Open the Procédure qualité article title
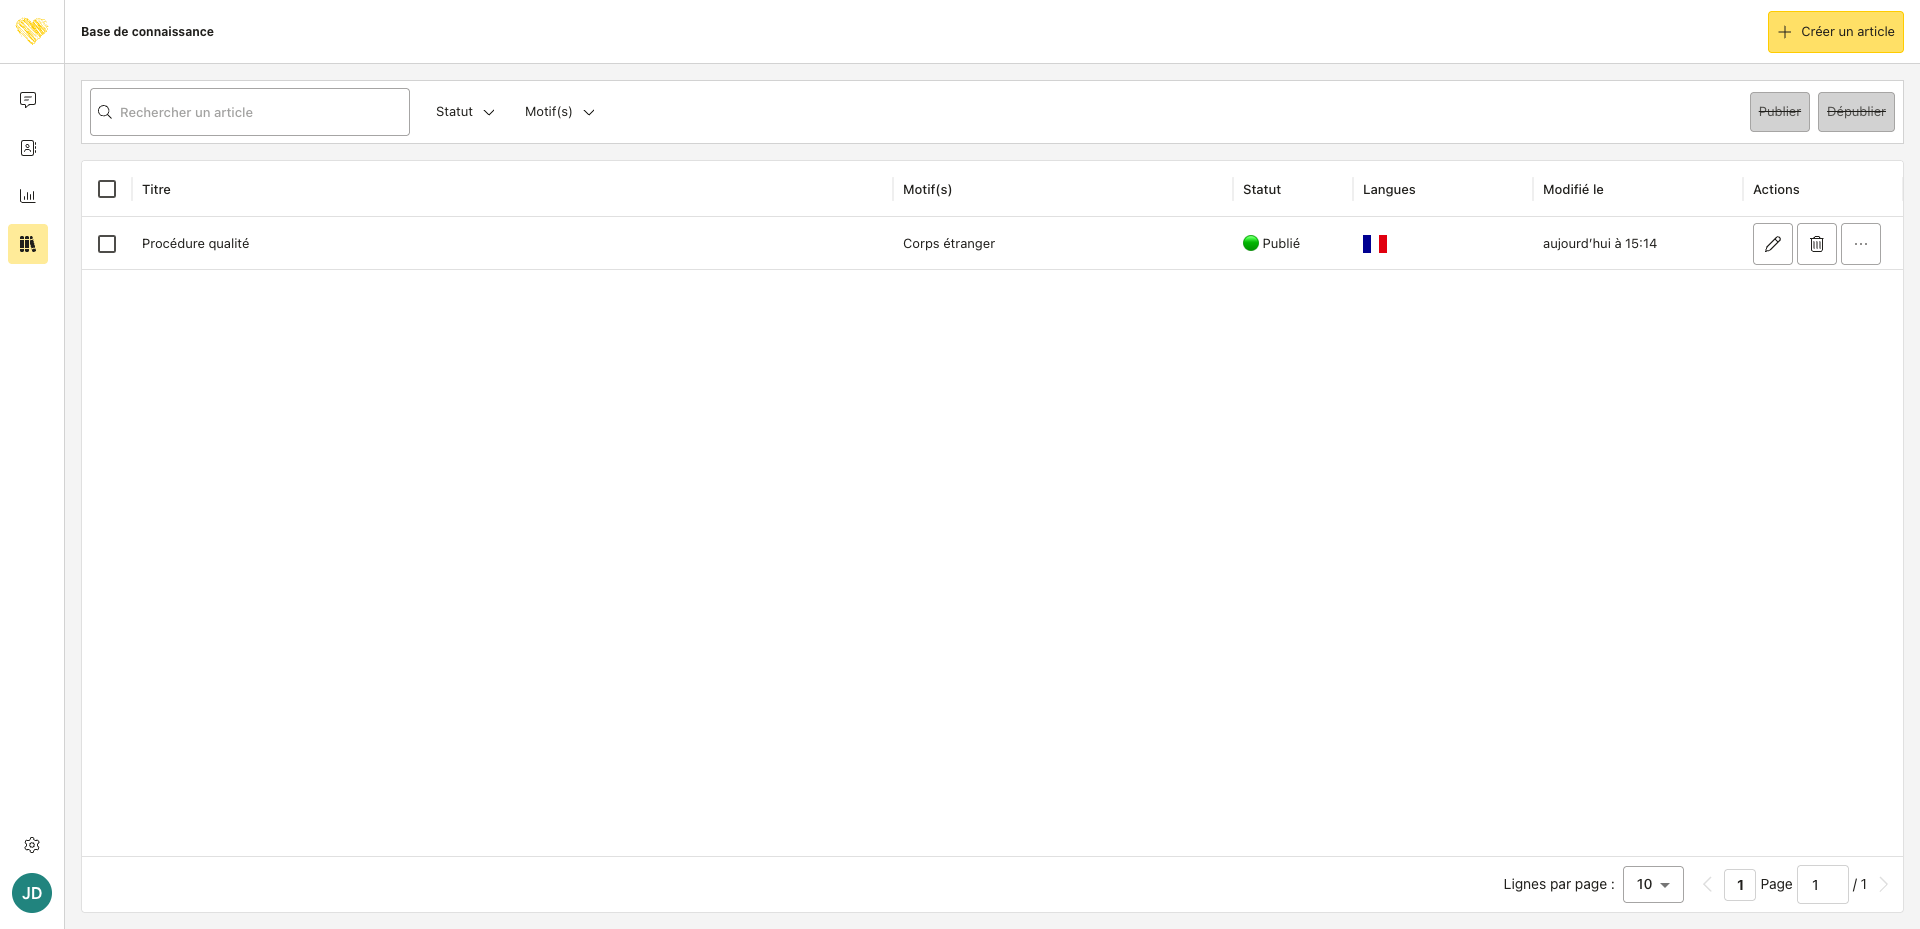Viewport: 1920px width, 929px height. (195, 243)
